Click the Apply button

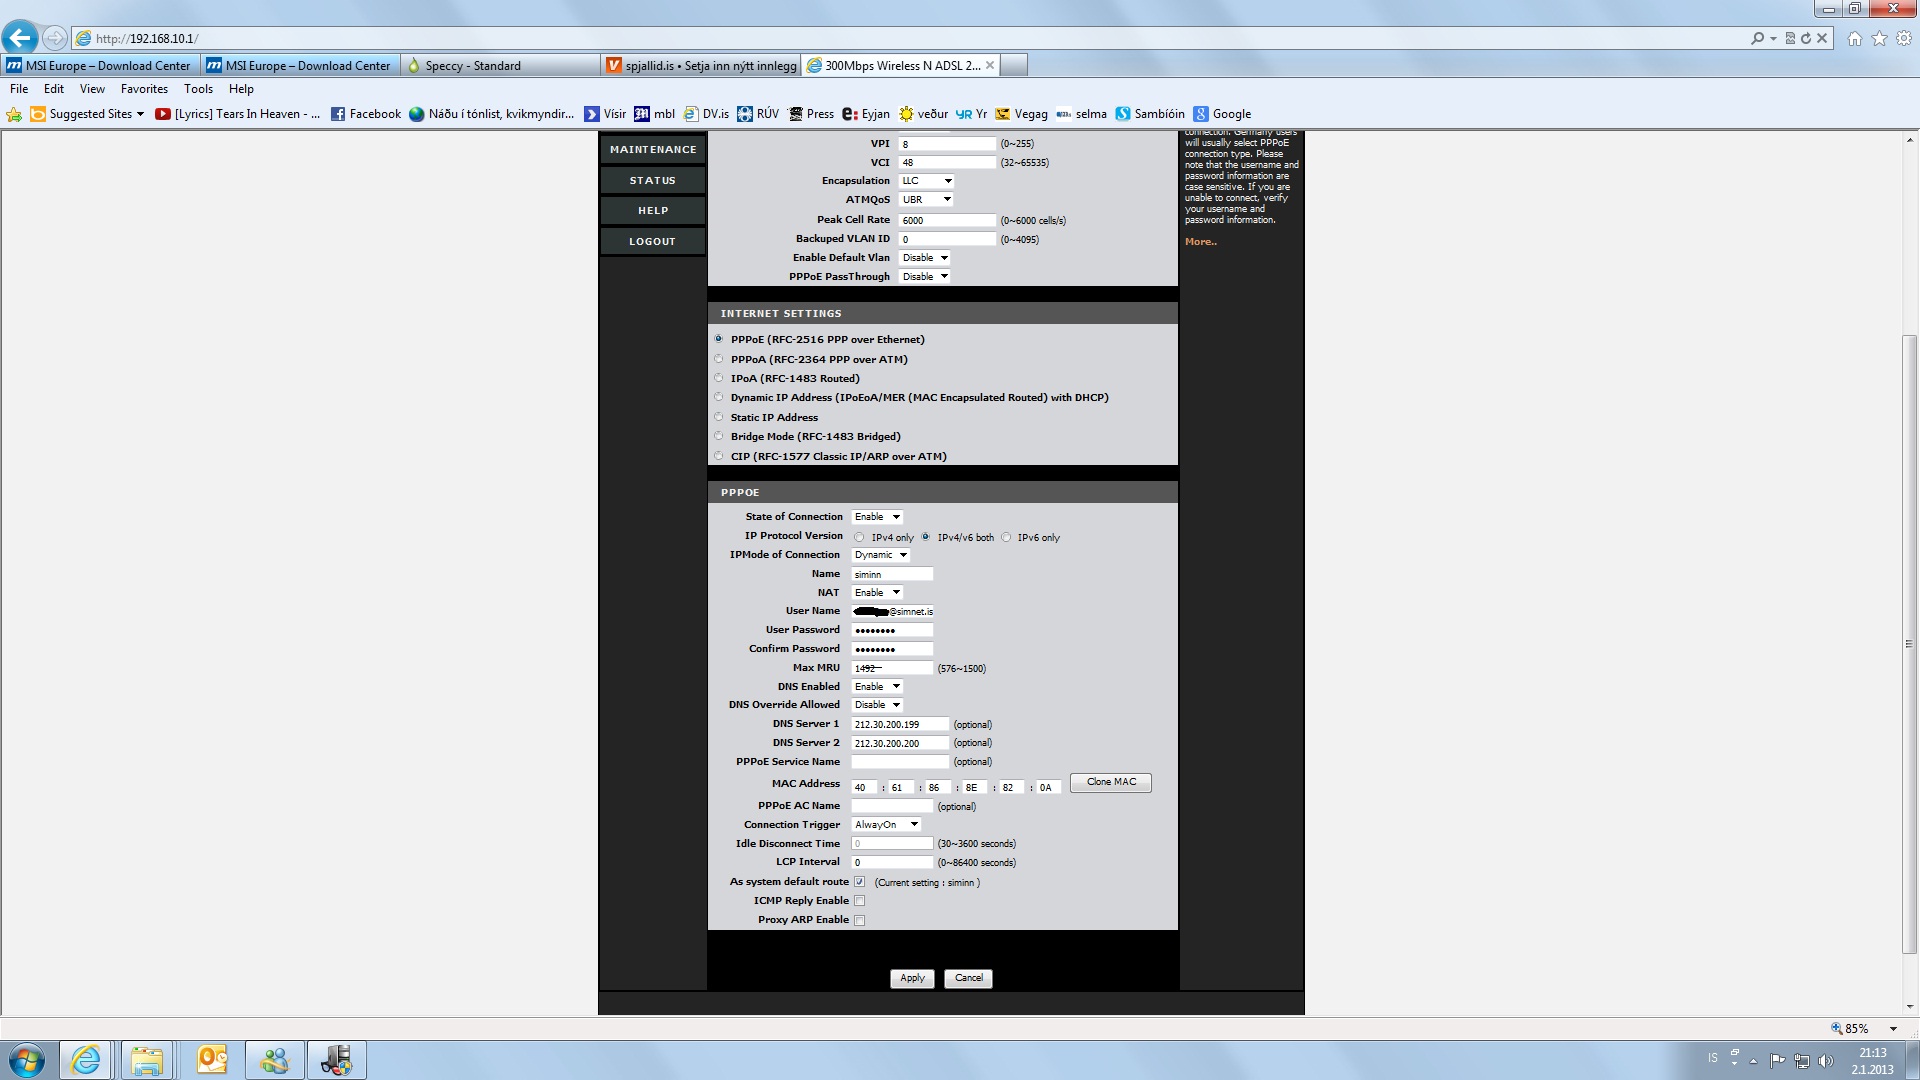(x=912, y=978)
